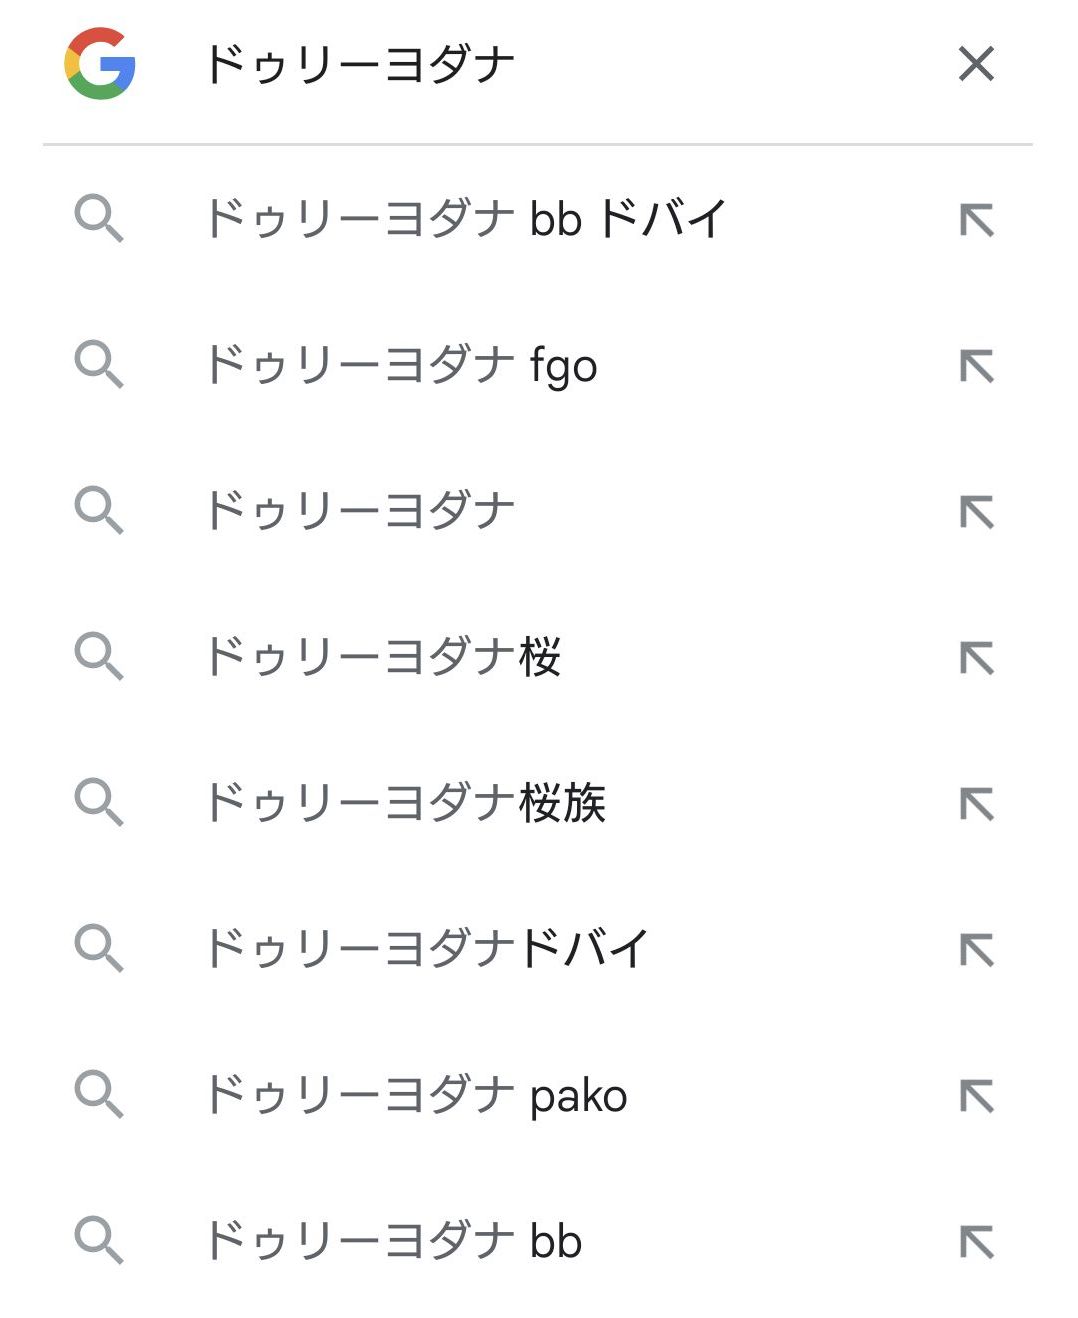Open suggestion "ドゥリーヨダナ pako"
This screenshot has width=1078, height=1318.
[416, 1095]
